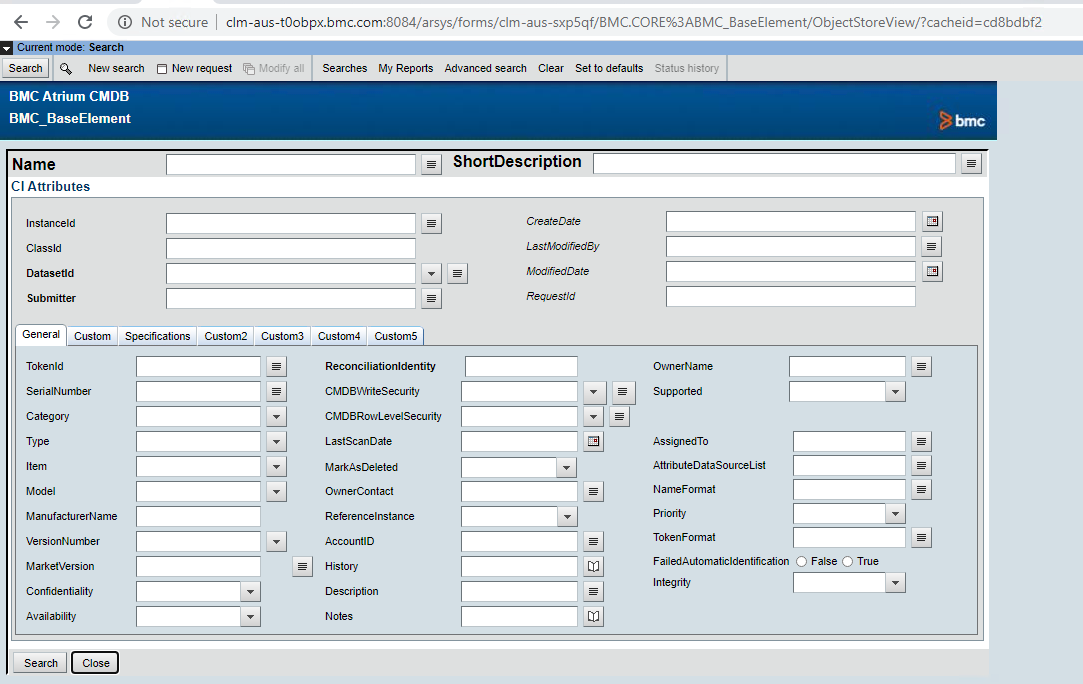Viewport: 1083px width, 684px height.
Task: Open editor icon for NameFormat
Action: (921, 489)
